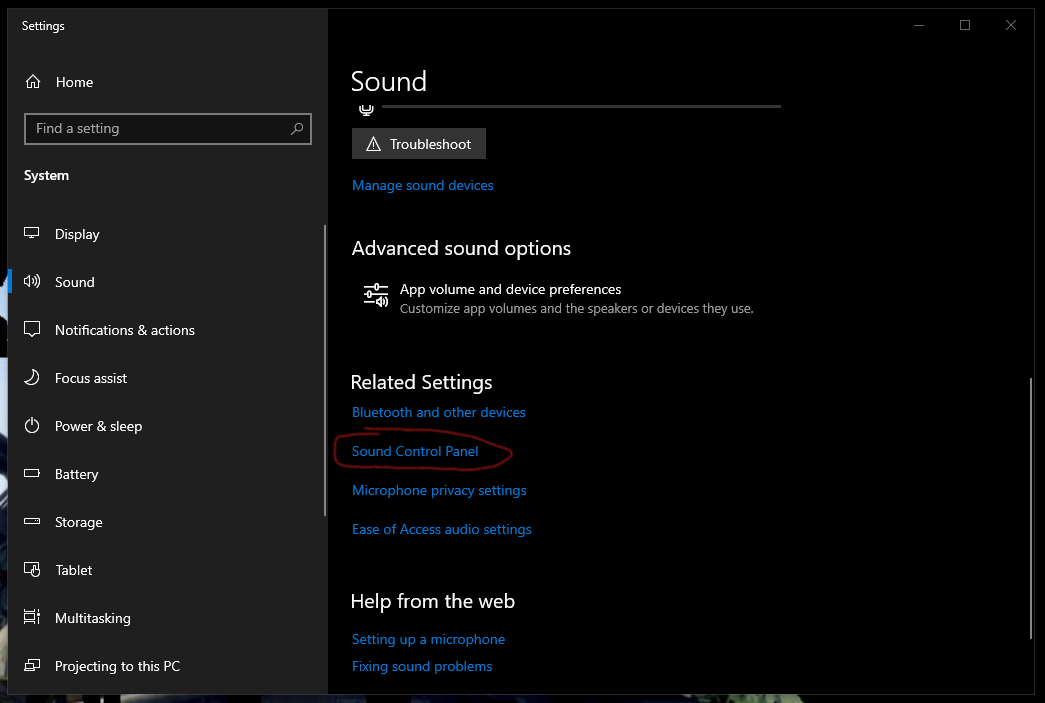Screen dimensions: 1045x703
Task: Click the Focus assist moon icon
Action: tap(32, 378)
